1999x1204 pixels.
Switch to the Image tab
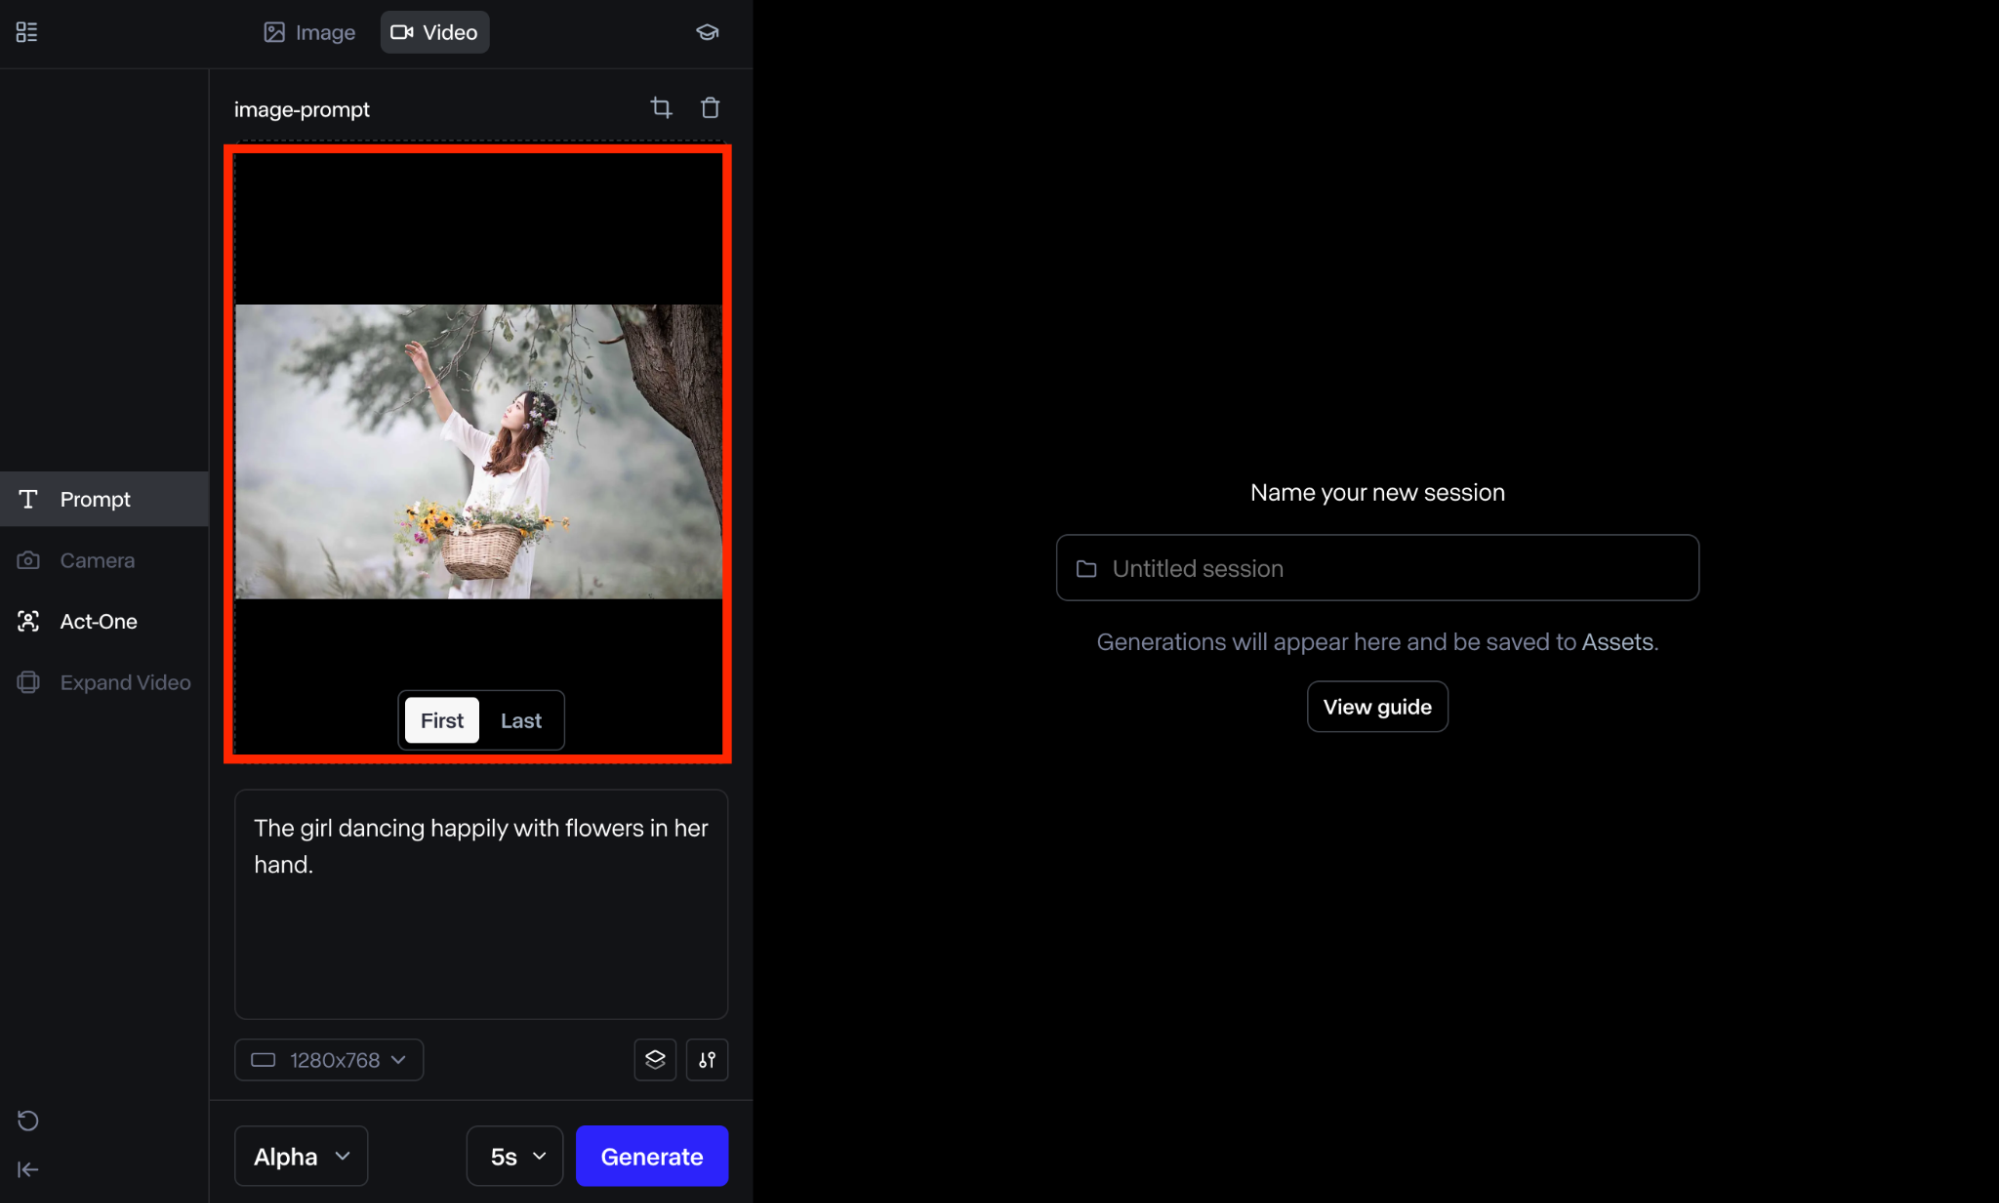[x=309, y=32]
